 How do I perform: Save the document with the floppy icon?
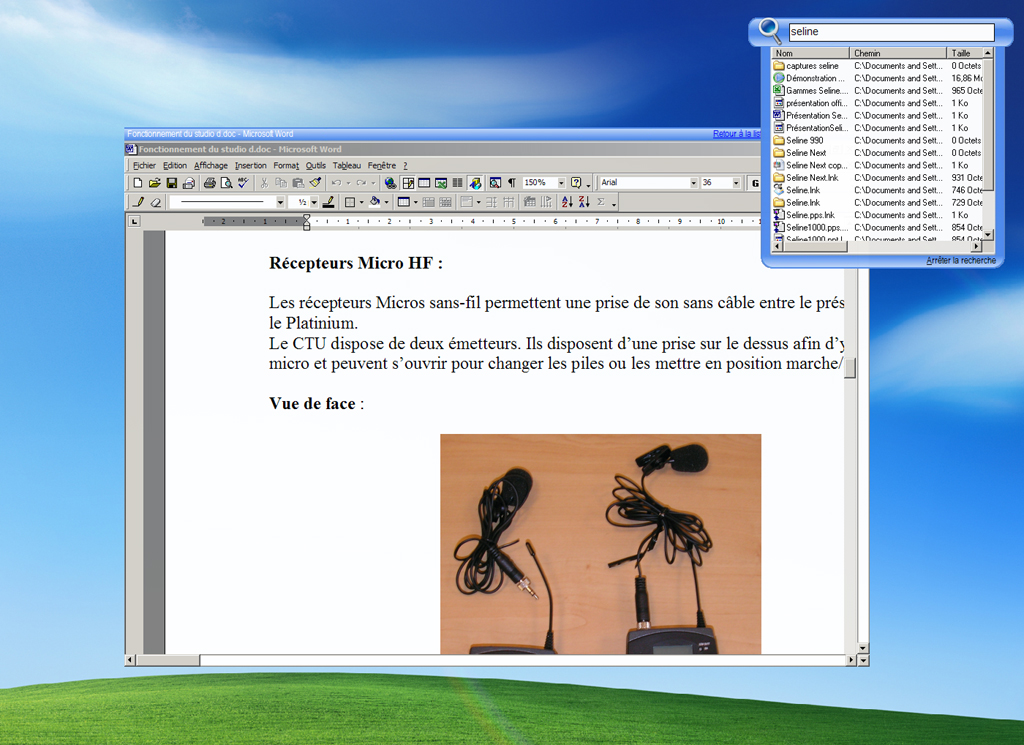tap(171, 183)
